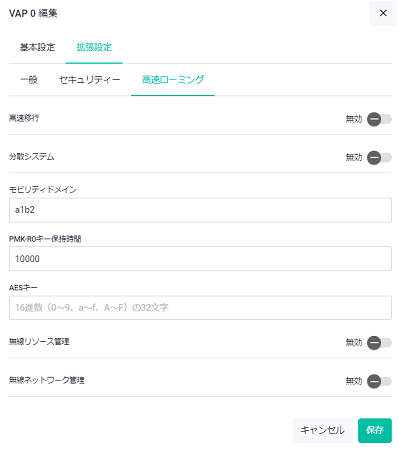Turn on 無線リソース管理 toggle
399x449 pixels.
[x=379, y=342]
